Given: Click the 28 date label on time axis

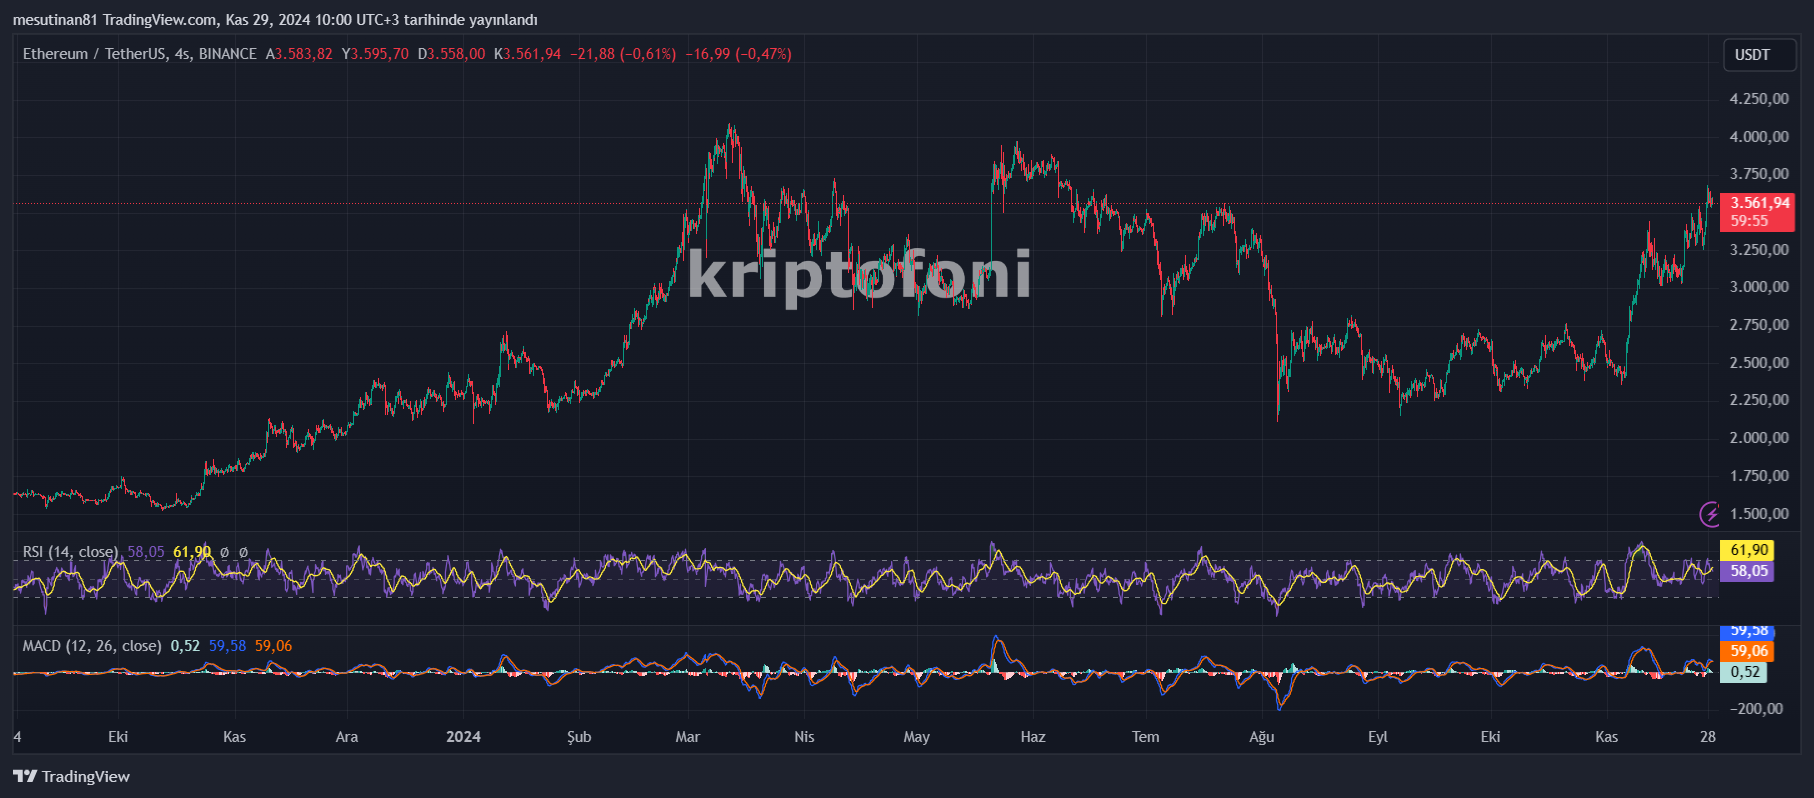Looking at the screenshot, I should coord(1708,737).
